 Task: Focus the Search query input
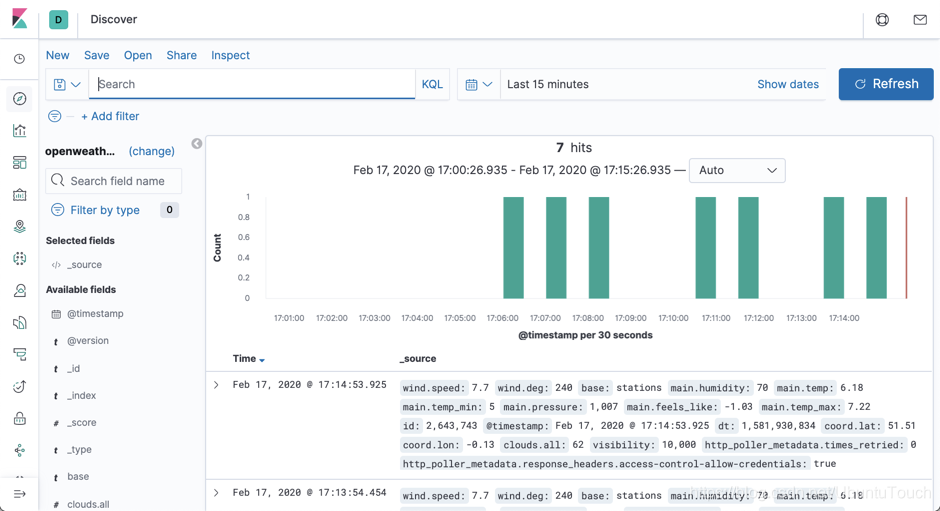(252, 85)
